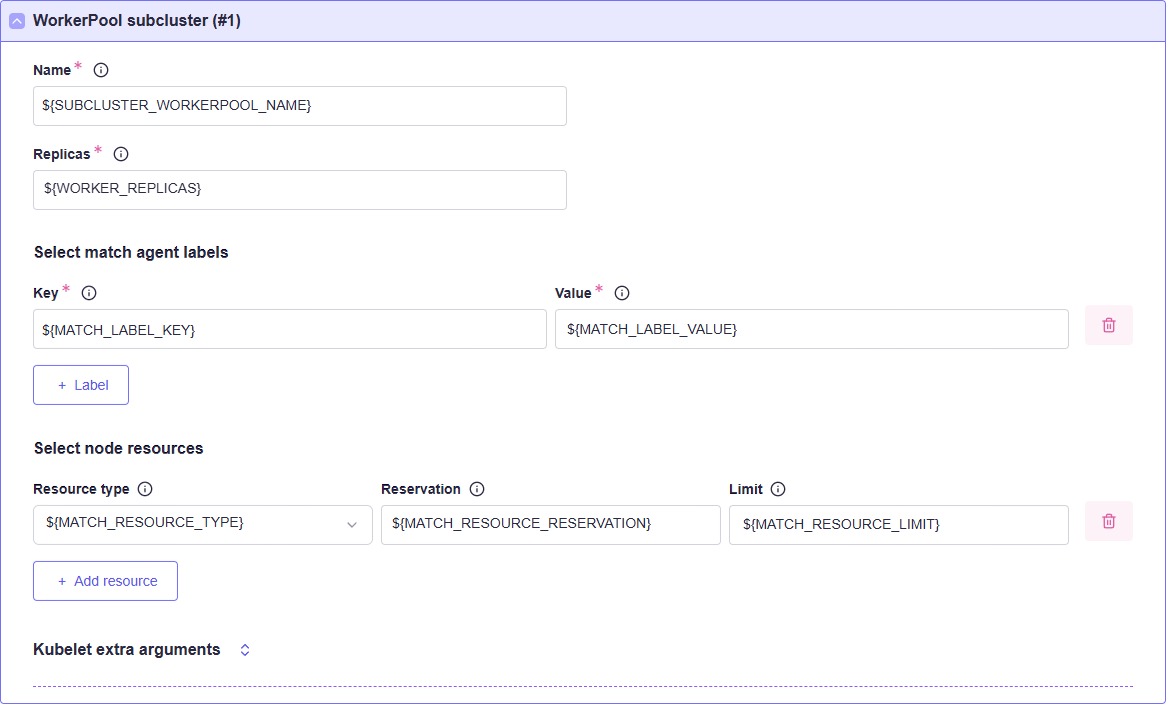Focus the subcluster Name input field
1166x704 pixels.
pyautogui.click(x=299, y=106)
